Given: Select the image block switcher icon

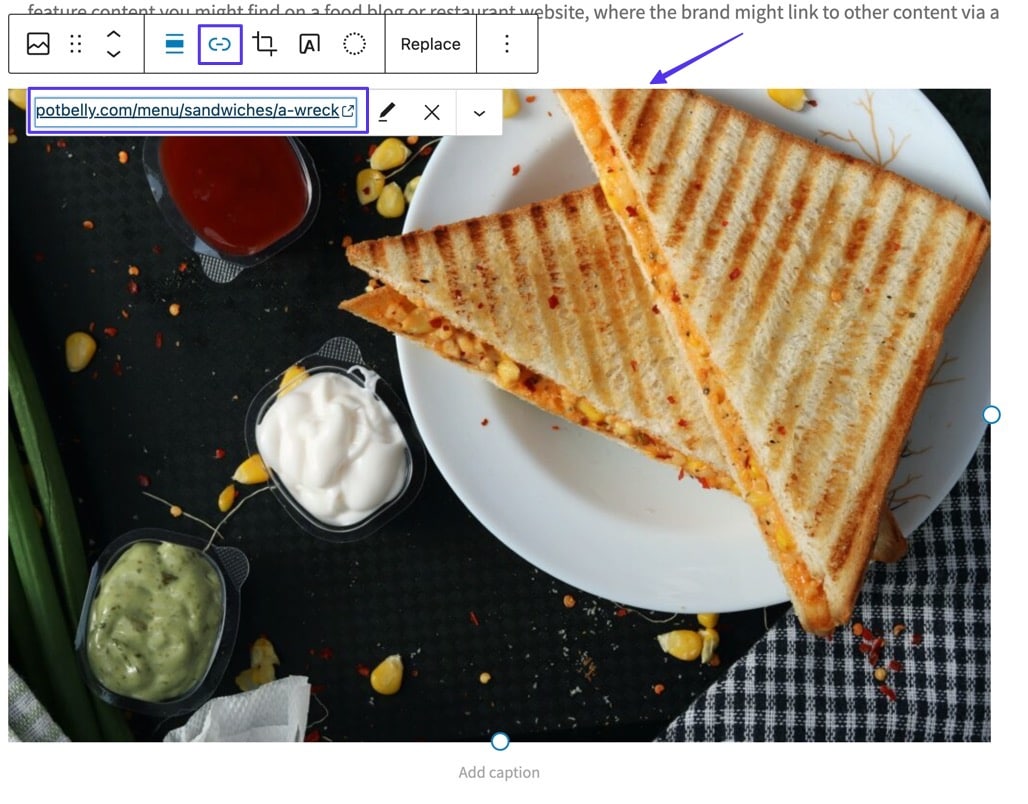Looking at the screenshot, I should tap(36, 43).
